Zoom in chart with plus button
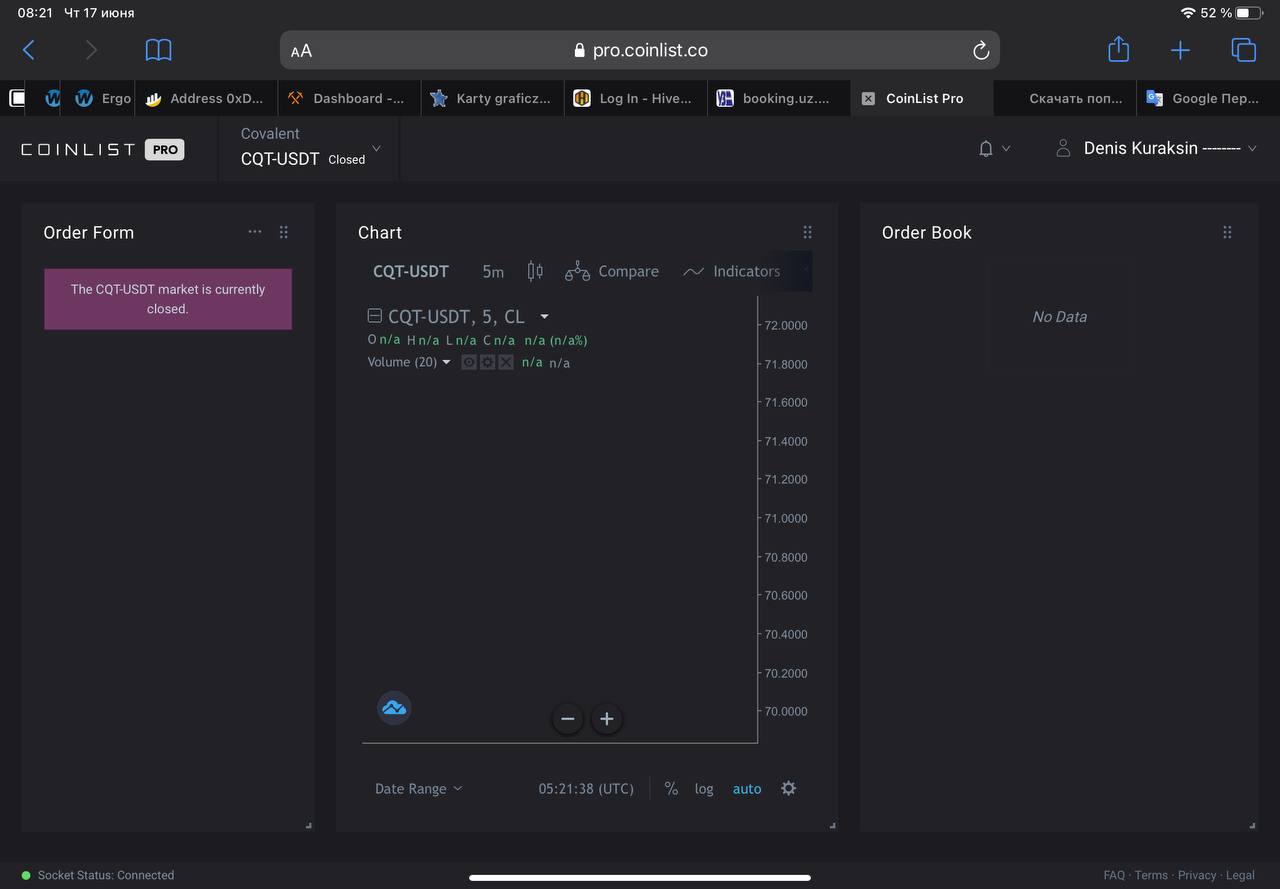The image size is (1280, 889). click(x=607, y=718)
